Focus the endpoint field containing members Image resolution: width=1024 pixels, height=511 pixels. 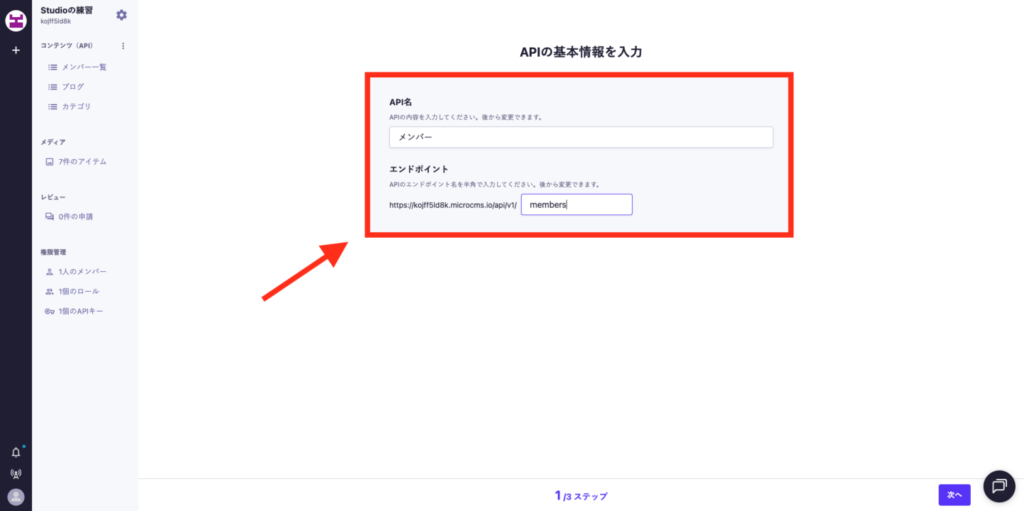click(x=576, y=204)
